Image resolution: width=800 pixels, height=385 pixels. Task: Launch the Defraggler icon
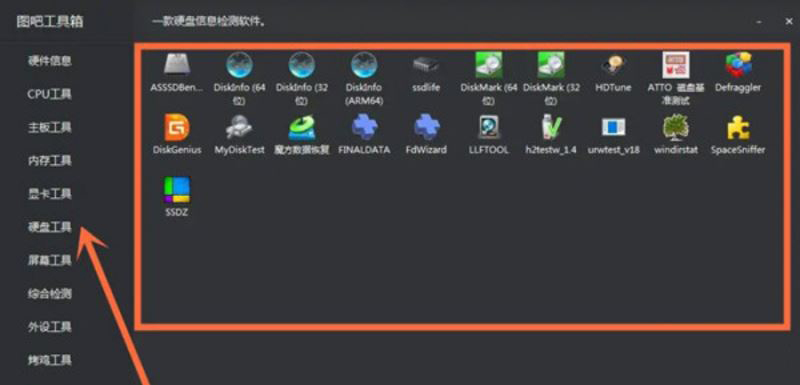(738, 65)
